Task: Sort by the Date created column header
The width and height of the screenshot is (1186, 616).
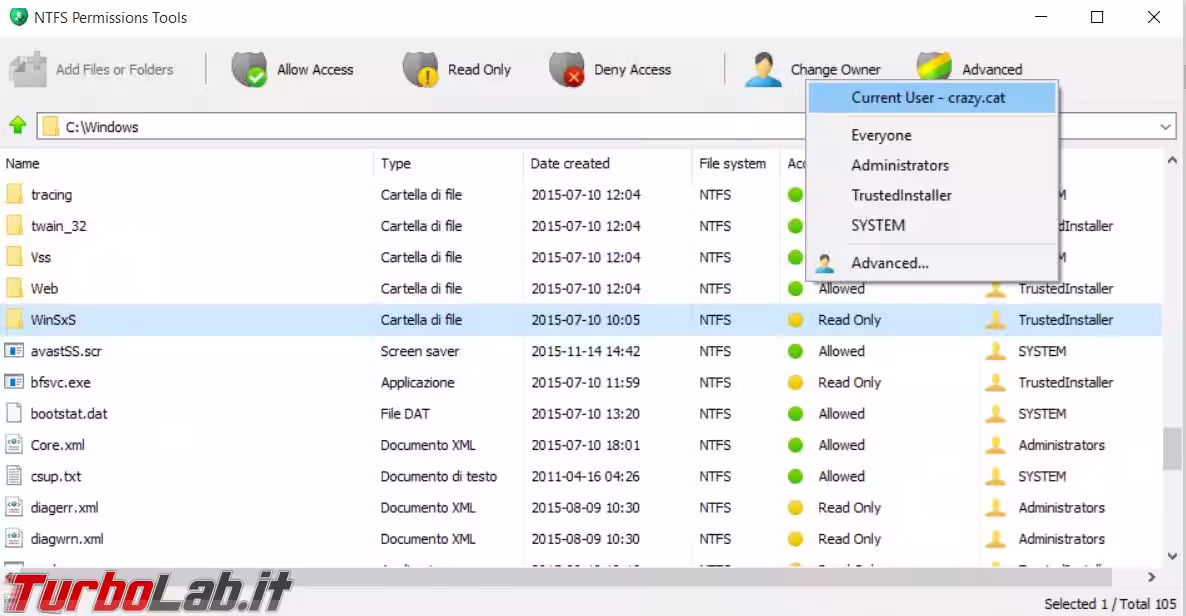Action: [570, 163]
